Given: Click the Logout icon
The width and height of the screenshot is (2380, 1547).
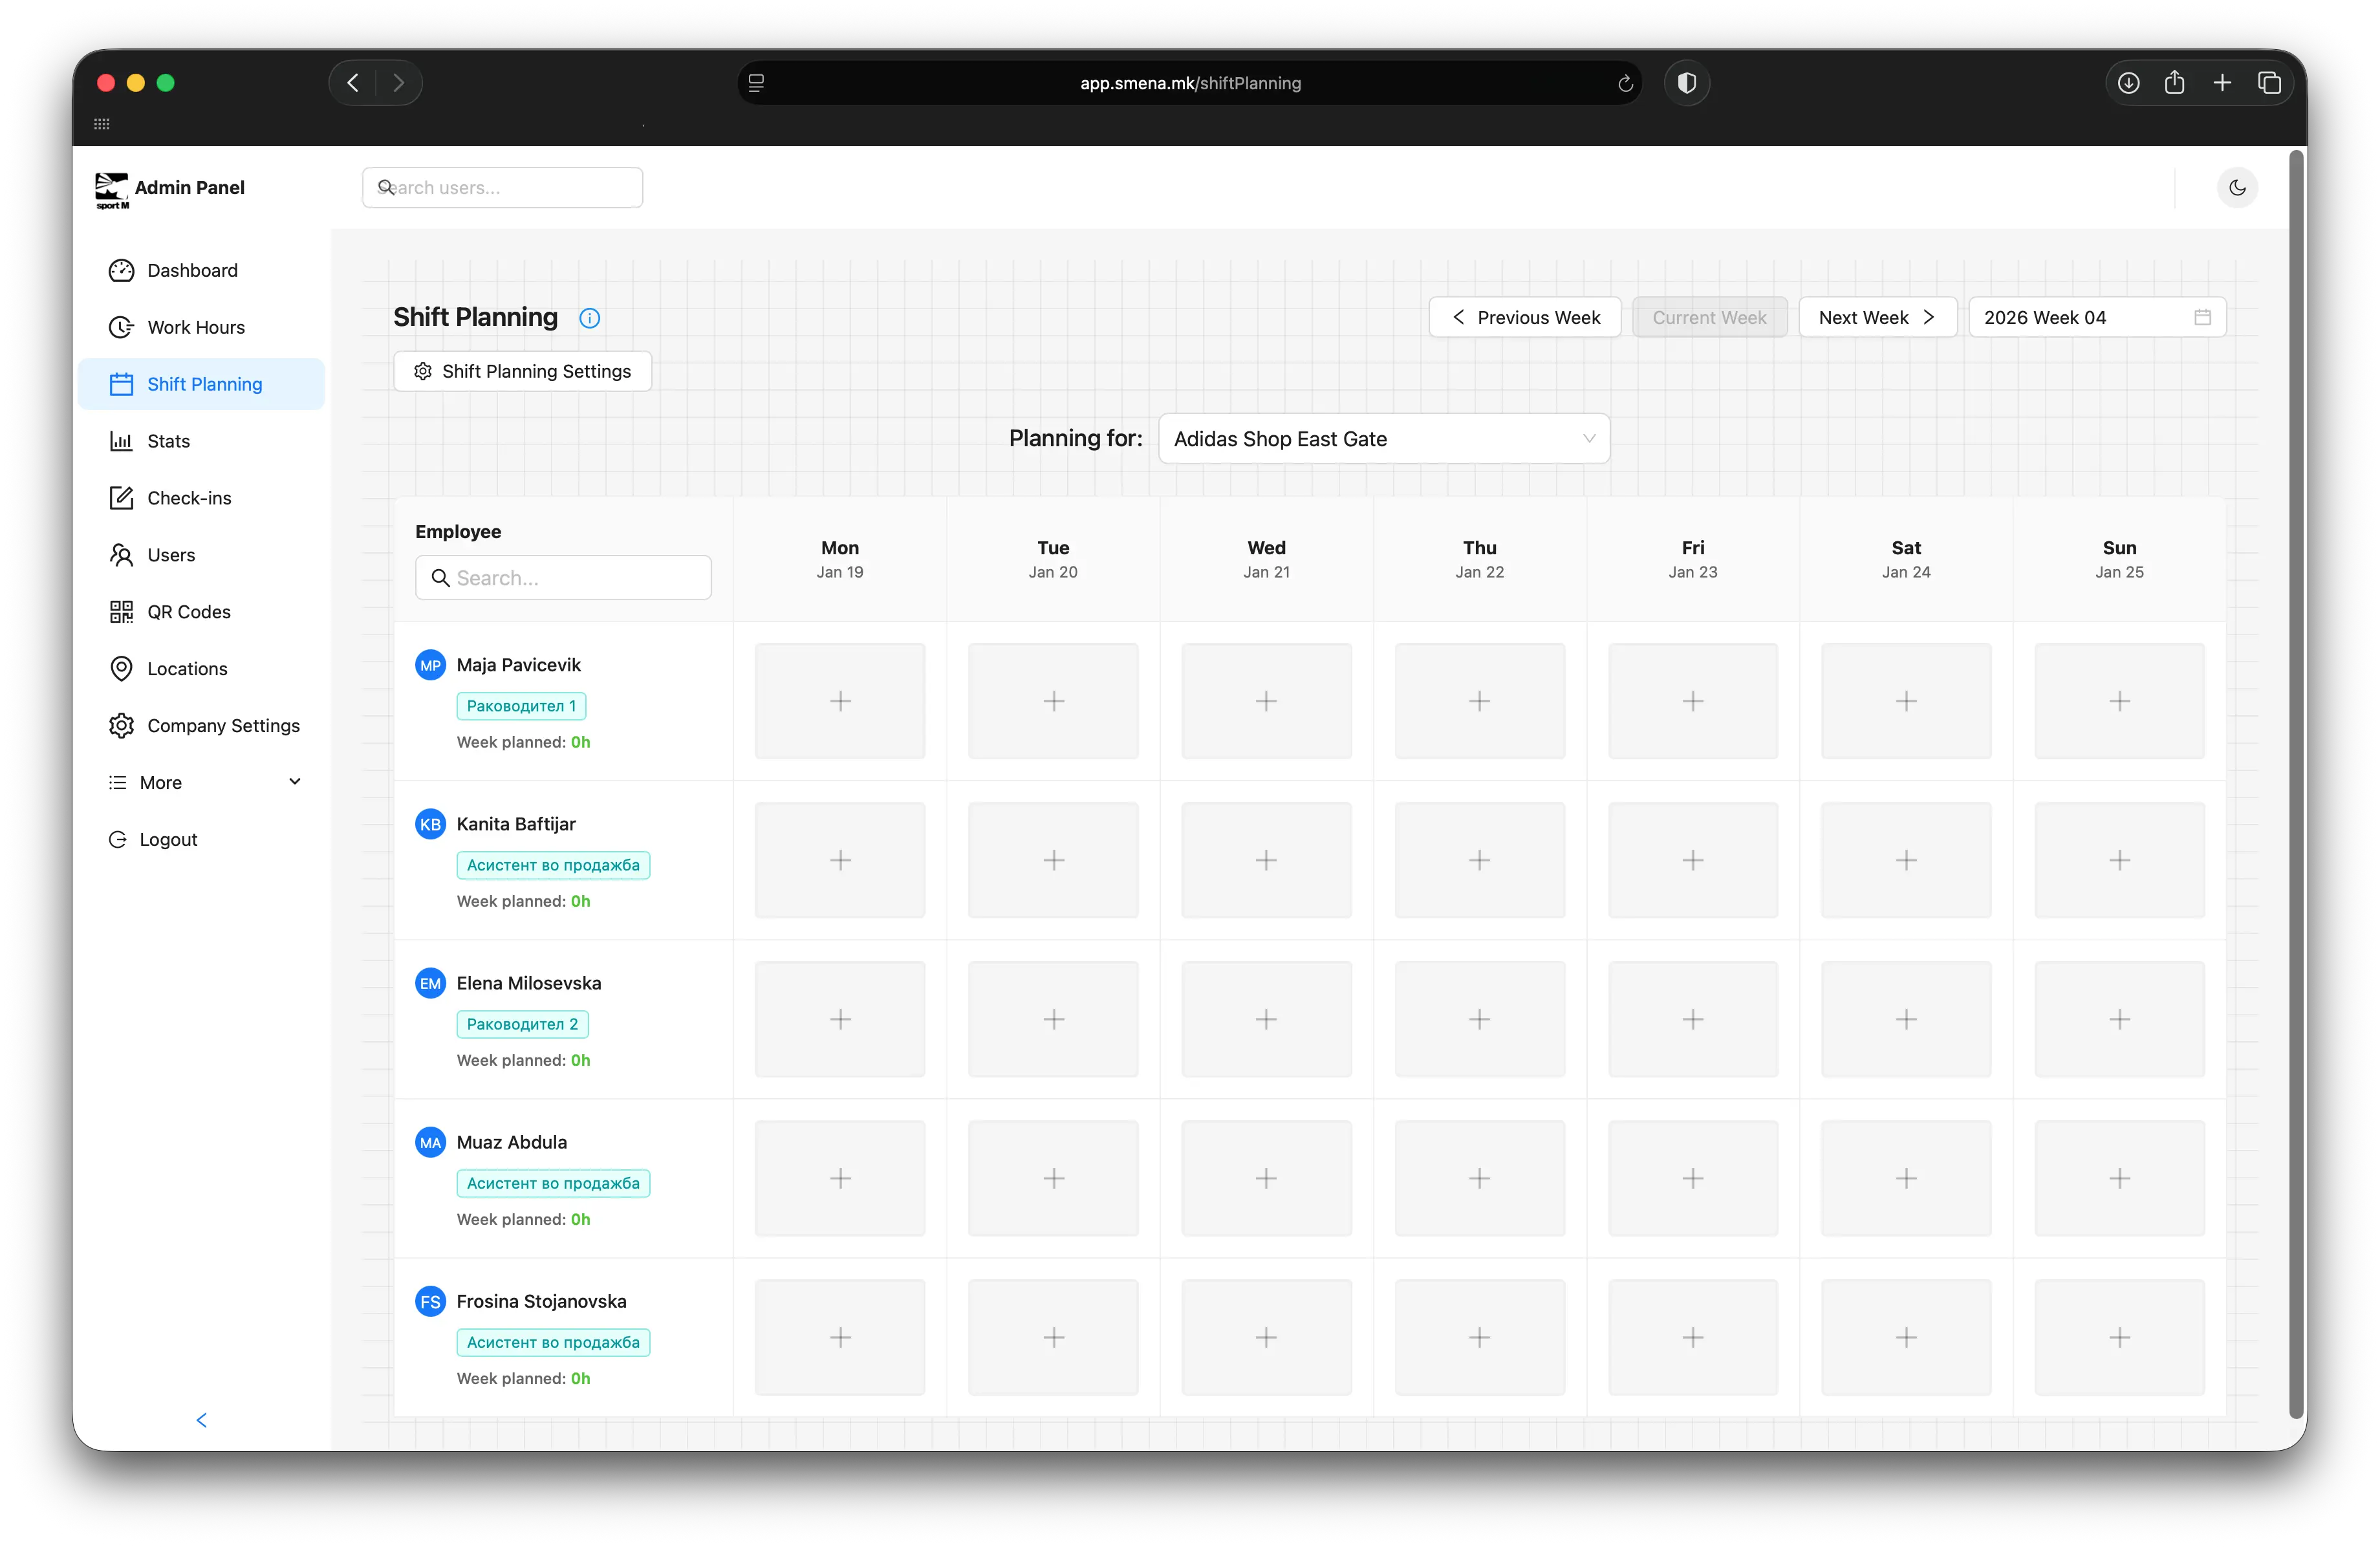Looking at the screenshot, I should (118, 839).
